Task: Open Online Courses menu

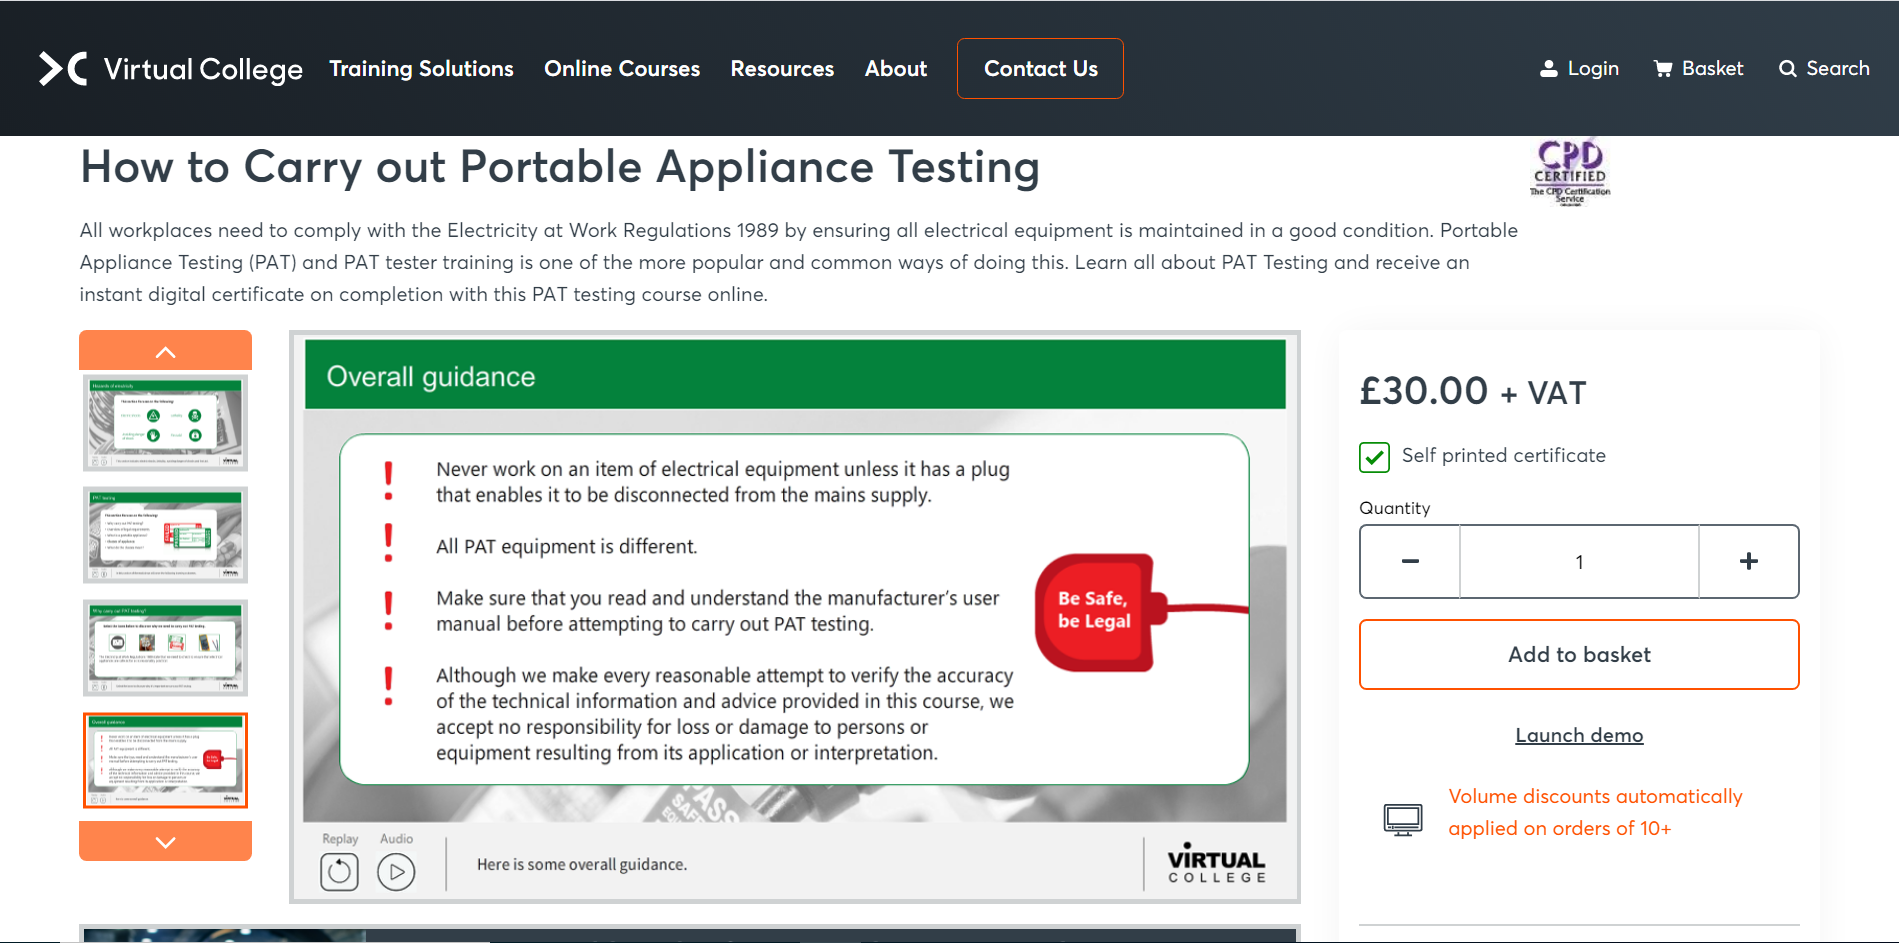Action: coord(621,69)
